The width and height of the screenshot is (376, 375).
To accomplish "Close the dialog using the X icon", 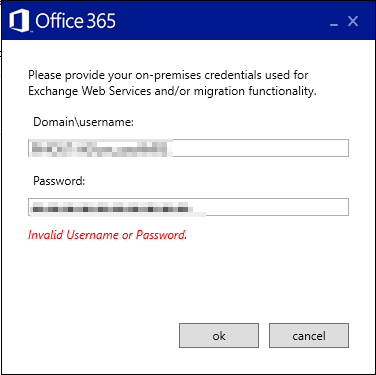I will tap(353, 21).
